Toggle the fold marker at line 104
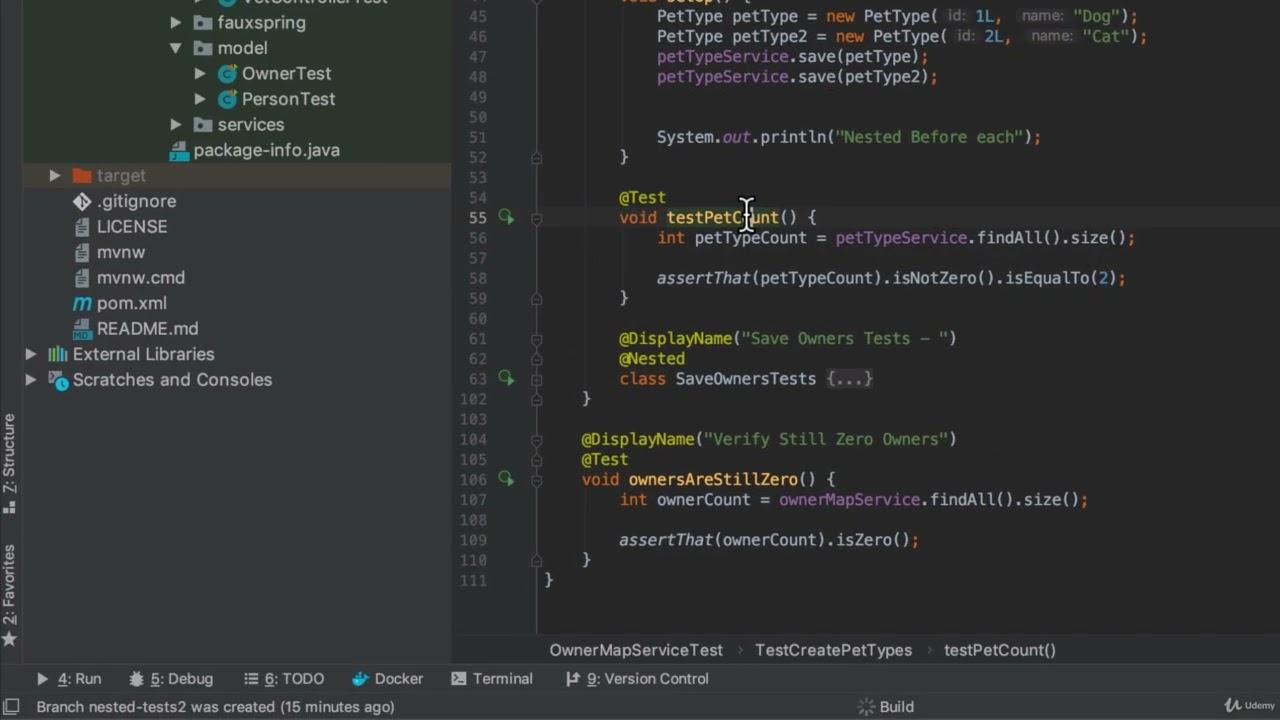 [x=537, y=439]
